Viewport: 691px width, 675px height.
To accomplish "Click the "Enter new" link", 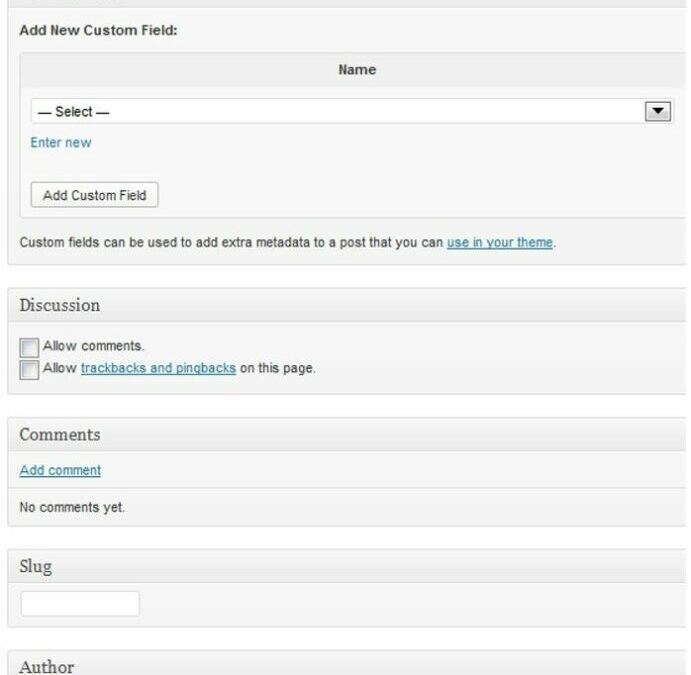I will [61, 142].
